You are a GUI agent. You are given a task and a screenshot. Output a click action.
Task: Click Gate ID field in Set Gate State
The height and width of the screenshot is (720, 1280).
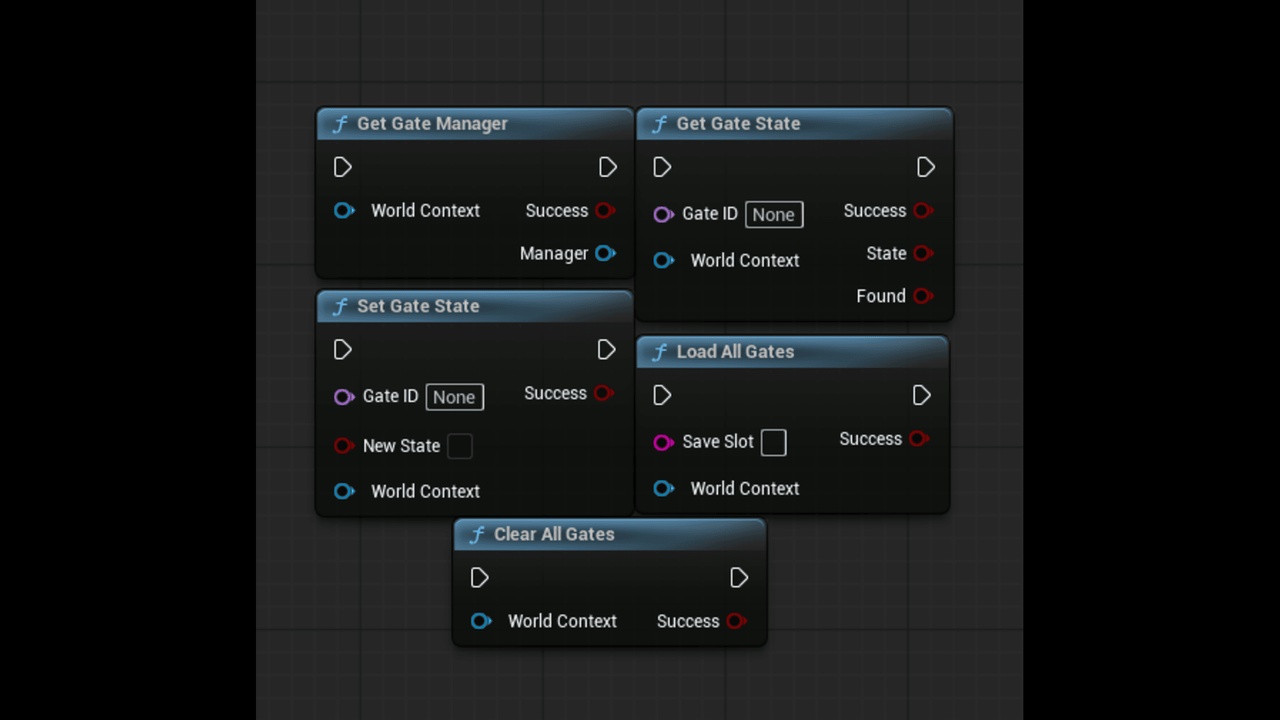454,397
